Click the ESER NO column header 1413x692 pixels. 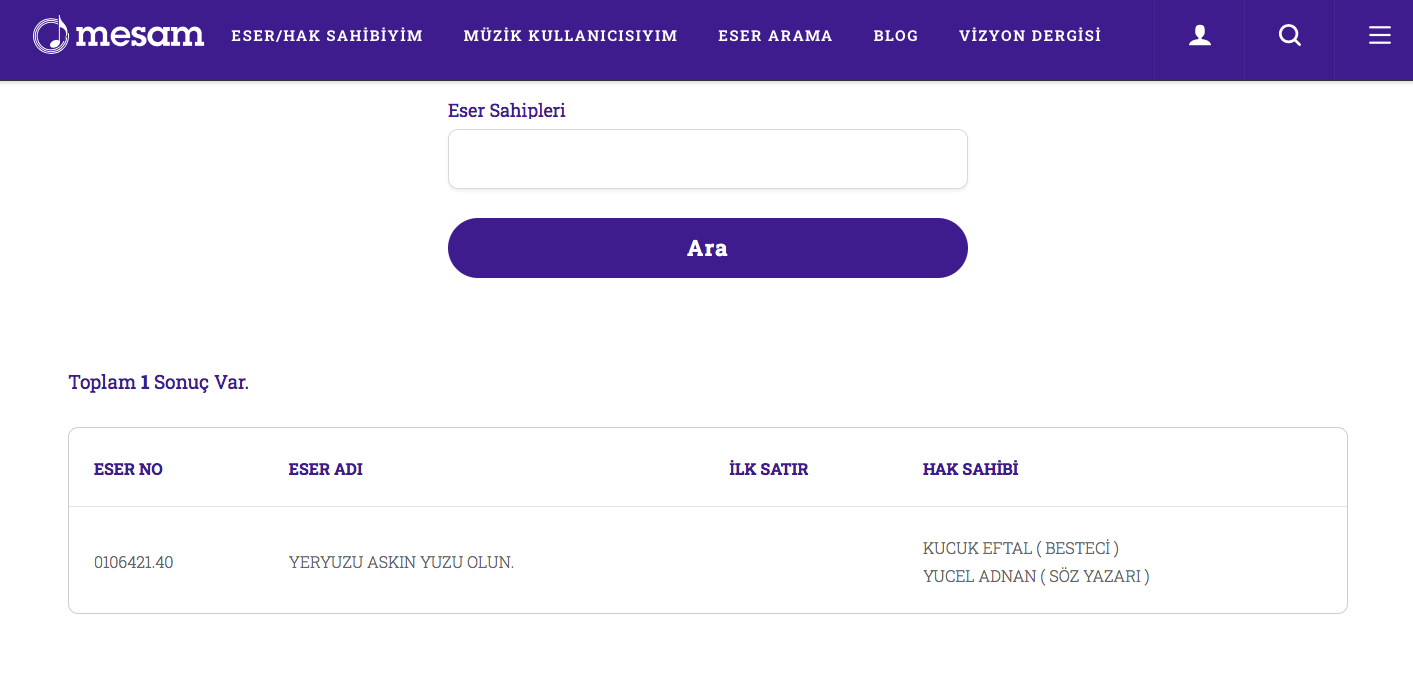click(128, 469)
